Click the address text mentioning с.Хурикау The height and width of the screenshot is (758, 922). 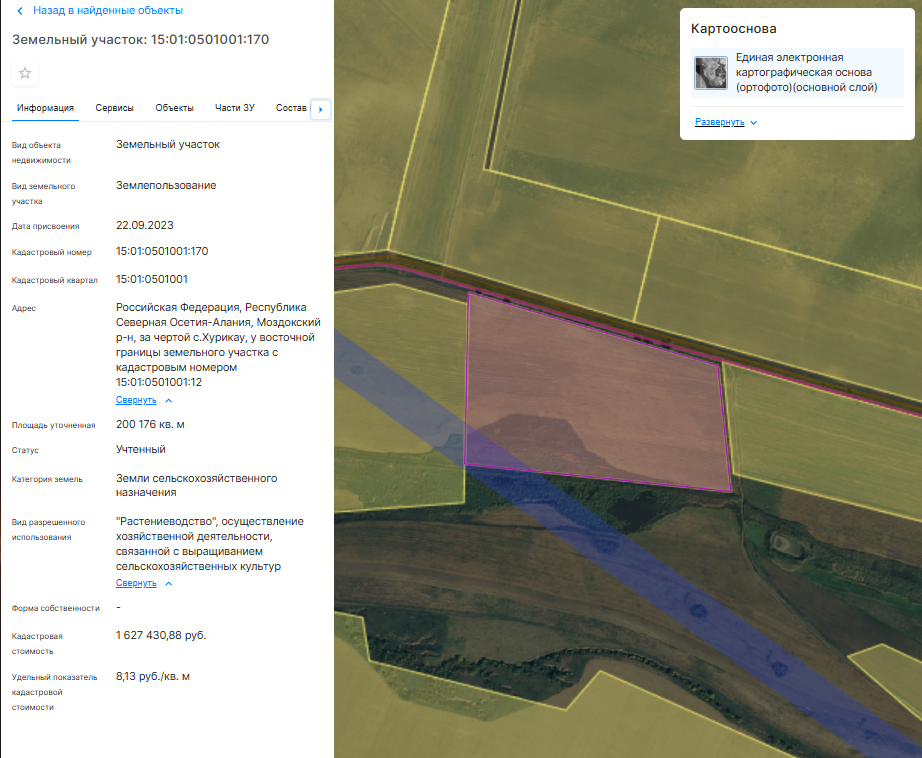click(218, 345)
